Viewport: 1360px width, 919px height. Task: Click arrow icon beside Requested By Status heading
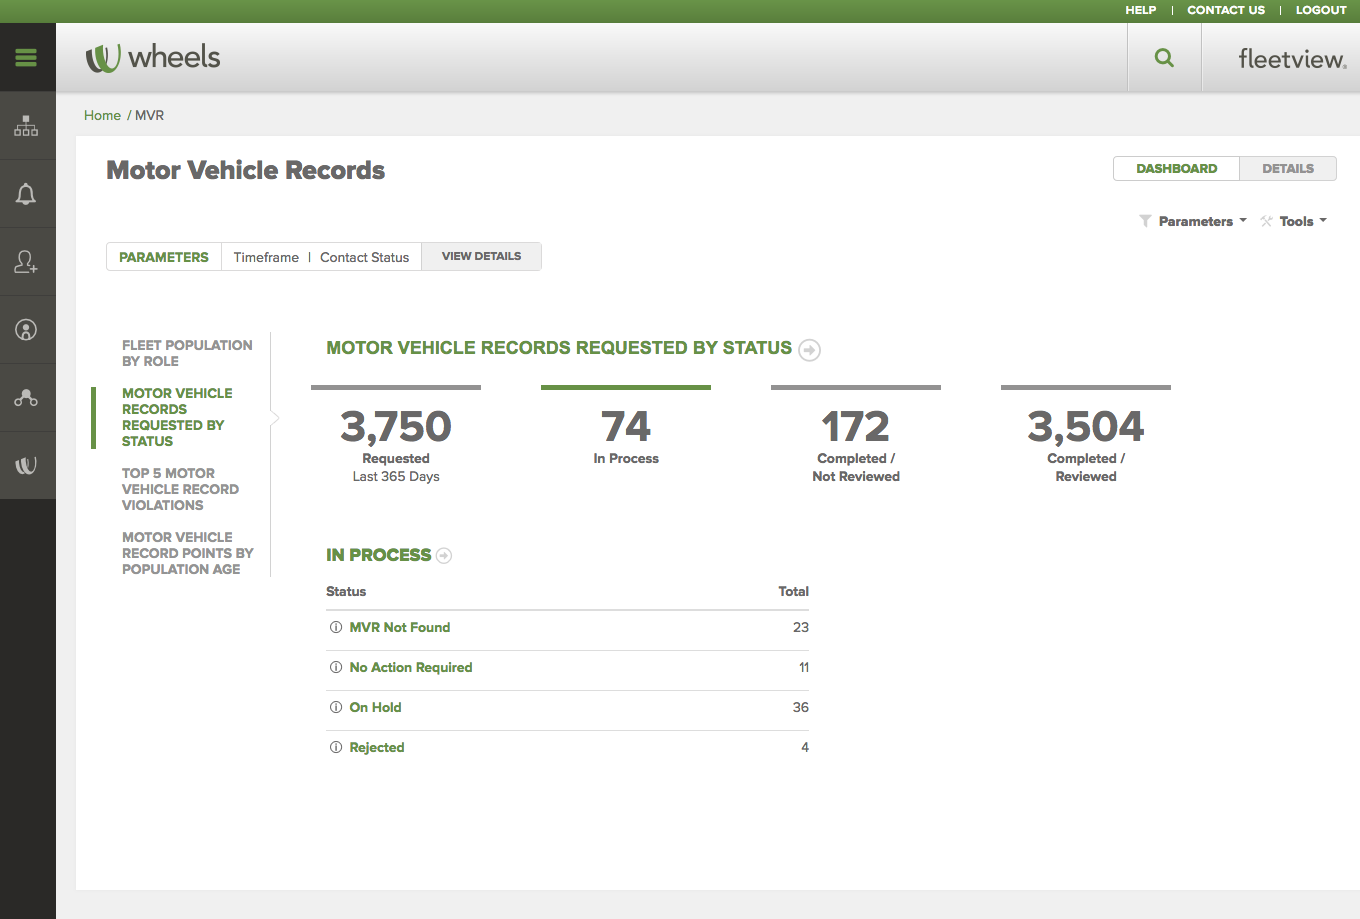pos(810,350)
